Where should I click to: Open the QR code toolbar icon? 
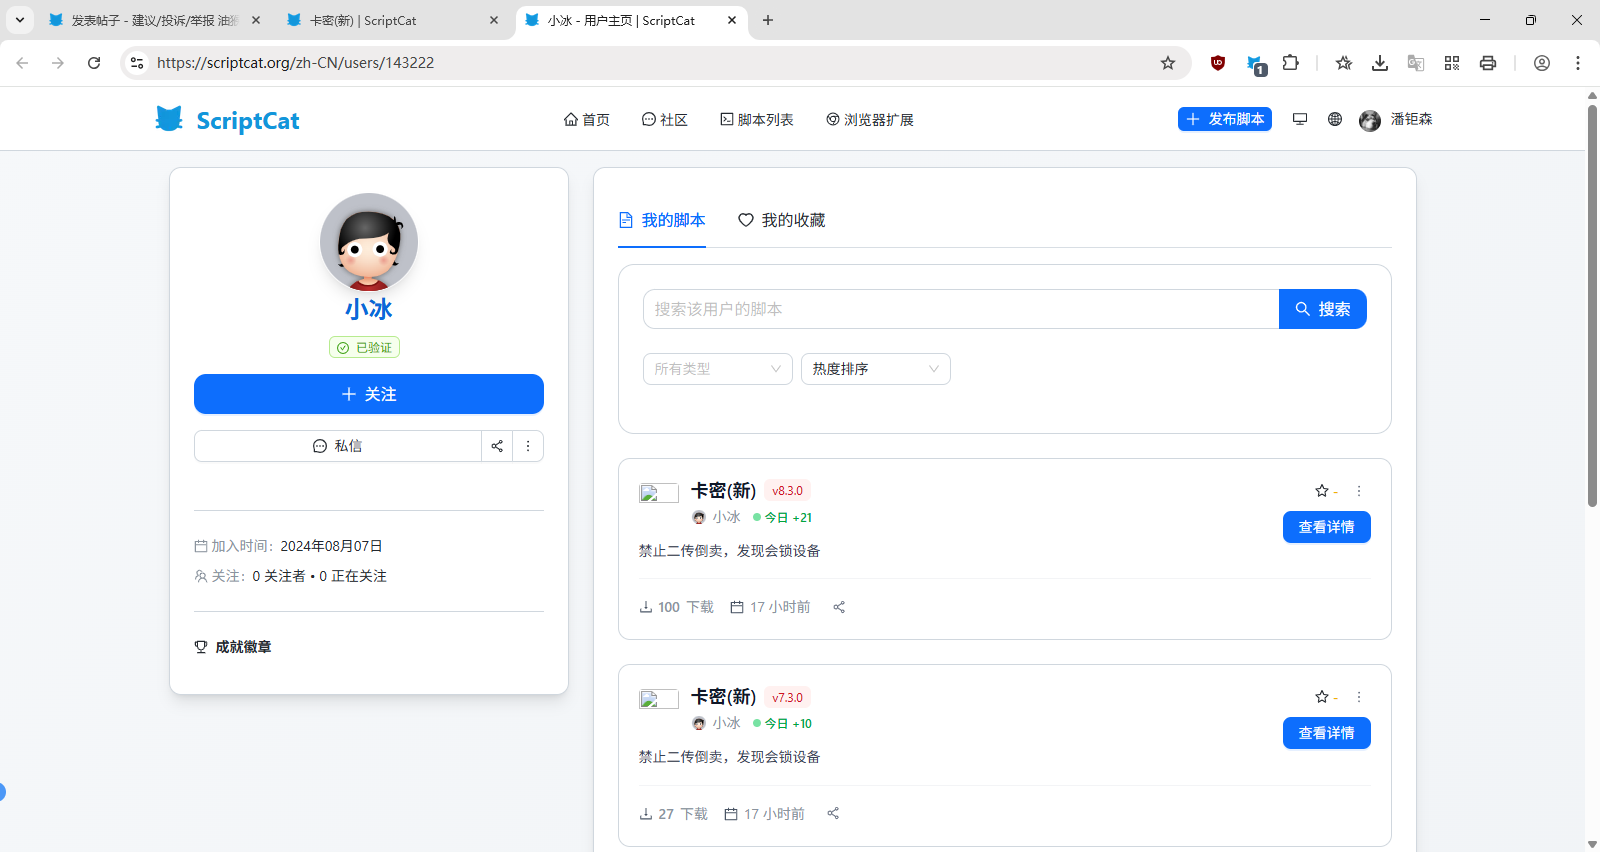(1452, 63)
